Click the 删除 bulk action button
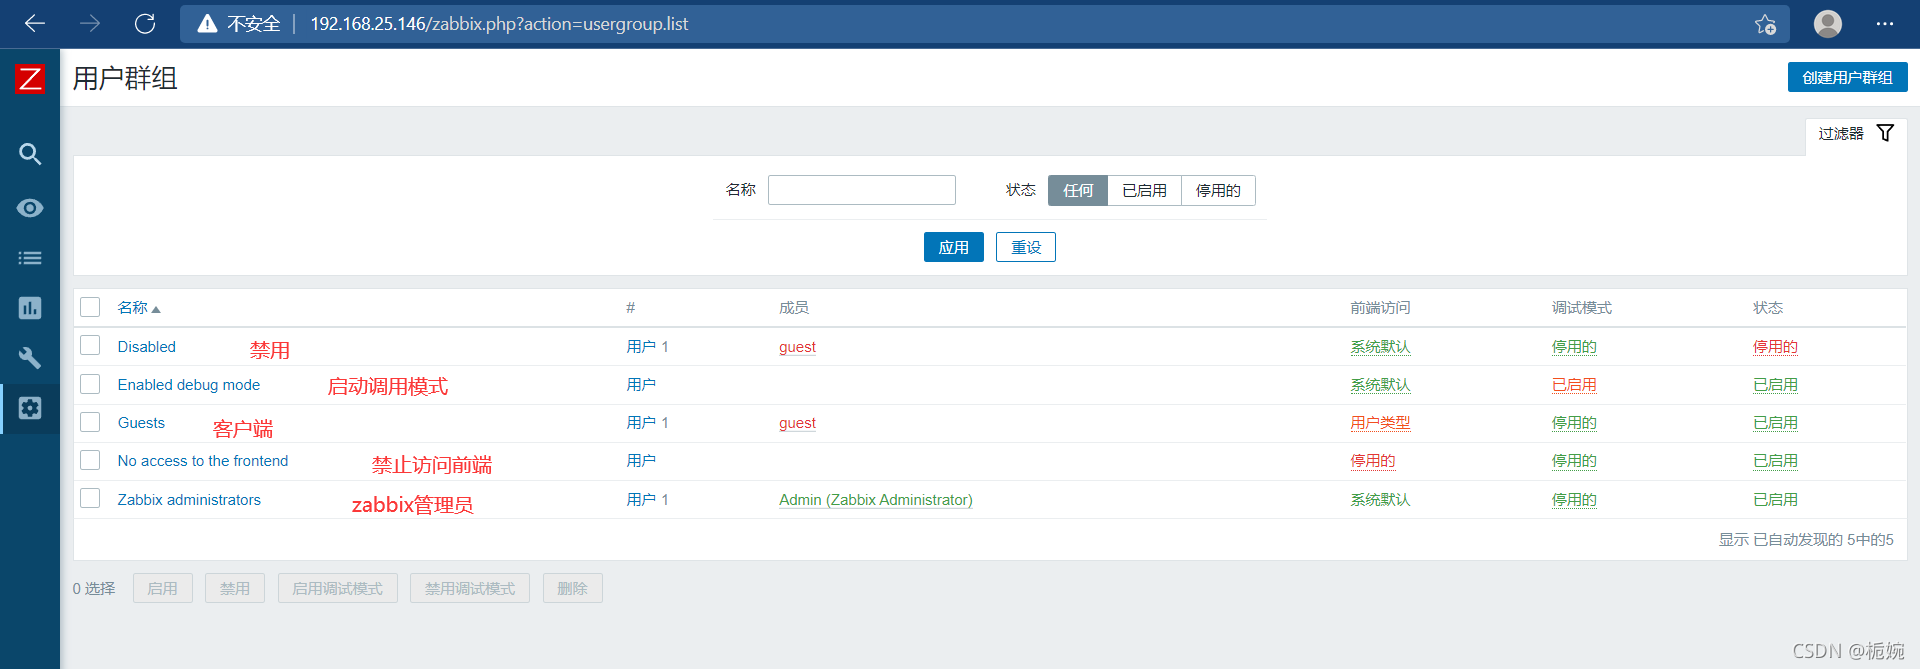 tap(572, 588)
